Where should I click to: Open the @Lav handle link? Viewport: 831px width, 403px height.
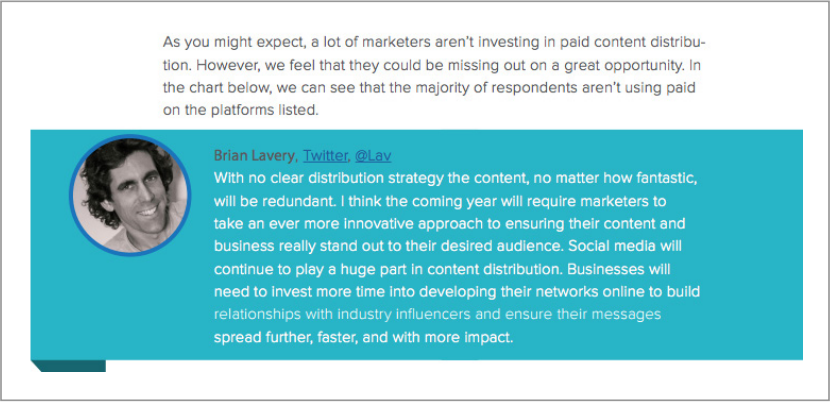coord(373,156)
